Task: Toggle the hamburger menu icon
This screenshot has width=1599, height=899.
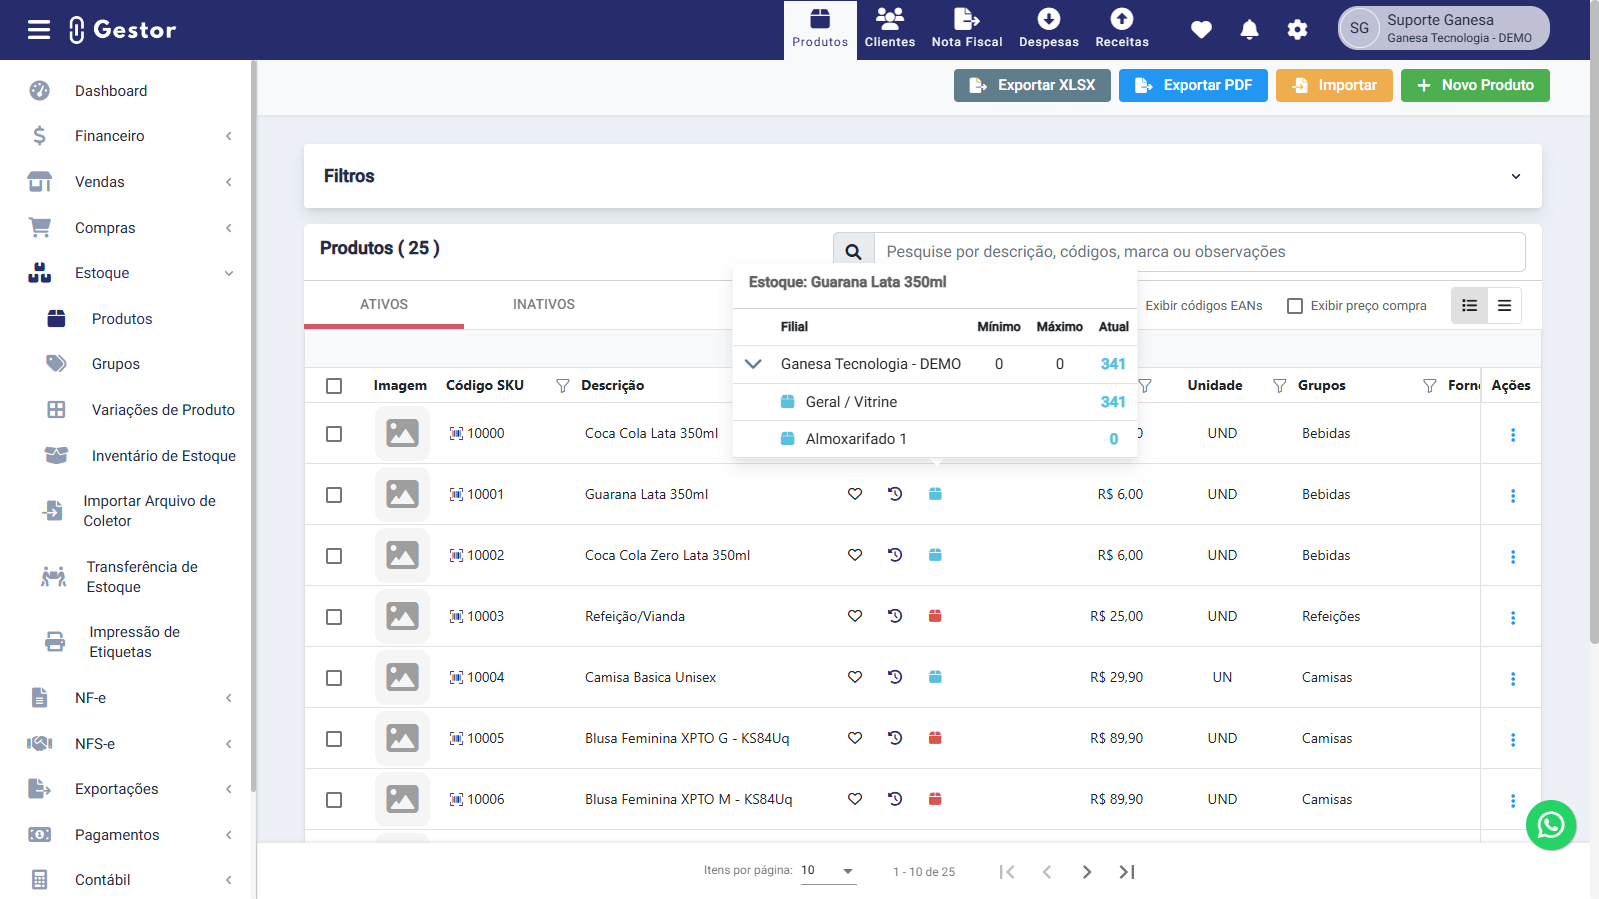Action: coord(39,30)
